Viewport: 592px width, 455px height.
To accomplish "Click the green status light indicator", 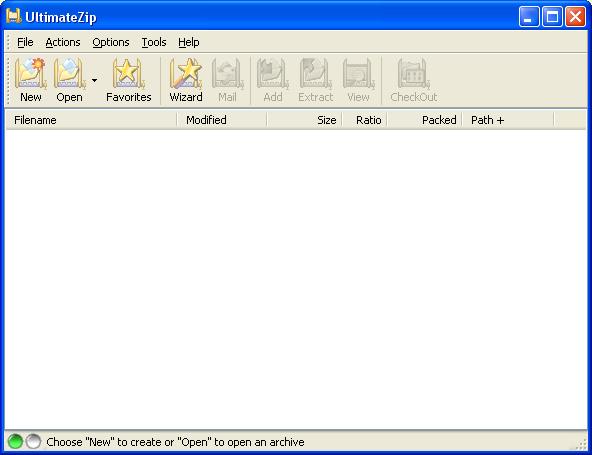I will click(x=15, y=441).
